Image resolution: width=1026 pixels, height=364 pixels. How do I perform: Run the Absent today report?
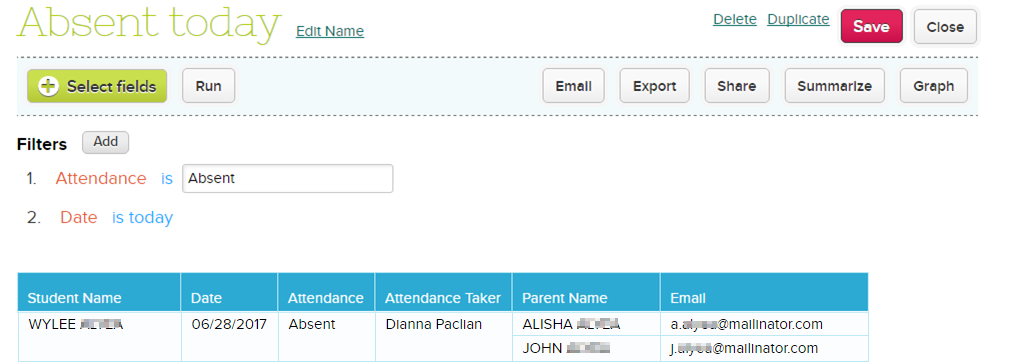tap(208, 86)
